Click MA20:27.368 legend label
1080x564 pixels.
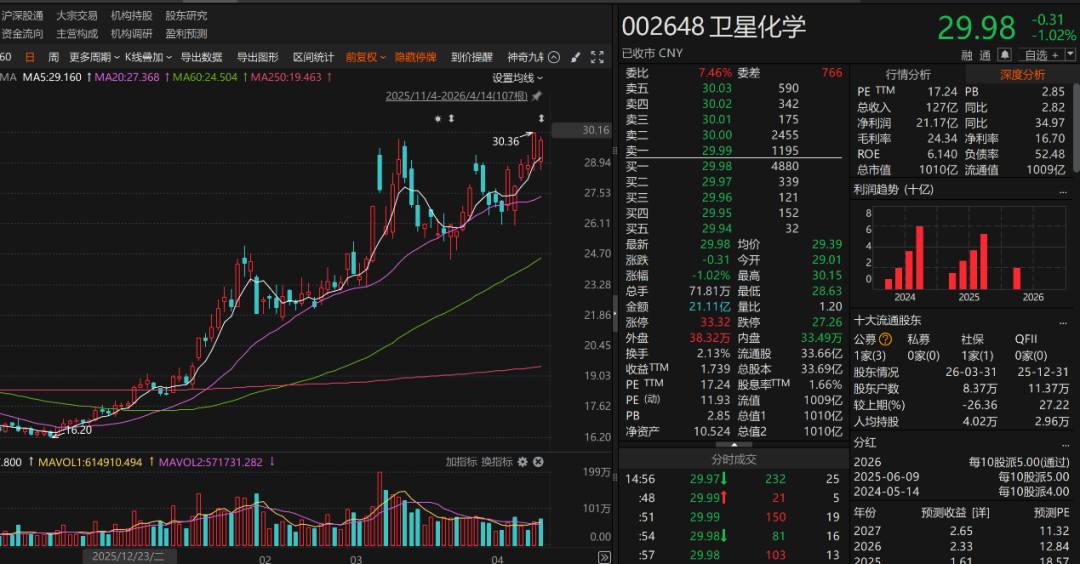click(127, 77)
